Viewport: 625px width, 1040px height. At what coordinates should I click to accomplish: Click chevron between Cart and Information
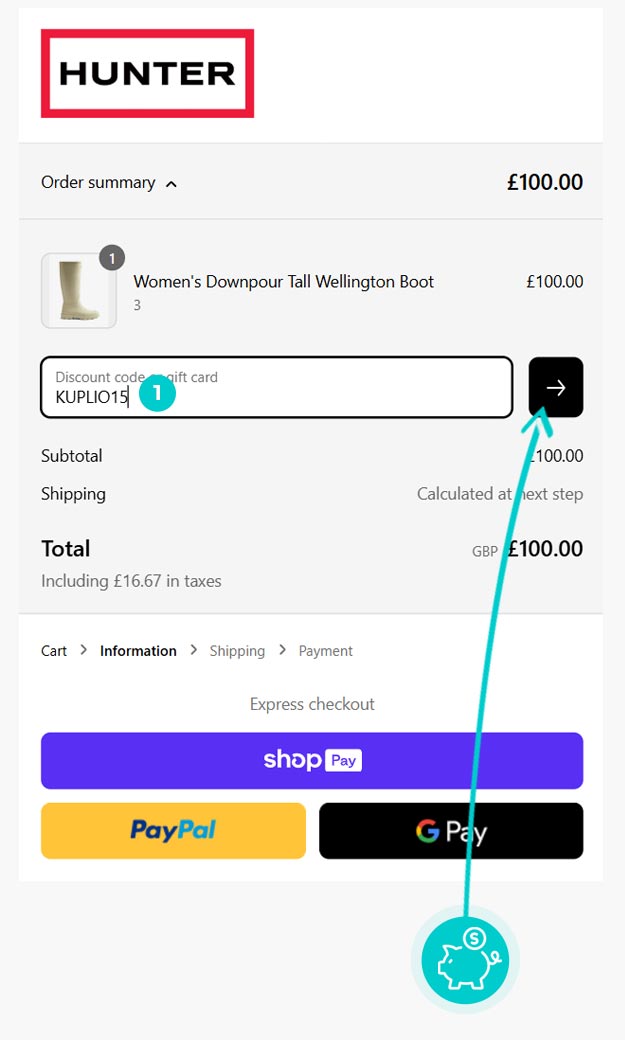coord(84,650)
